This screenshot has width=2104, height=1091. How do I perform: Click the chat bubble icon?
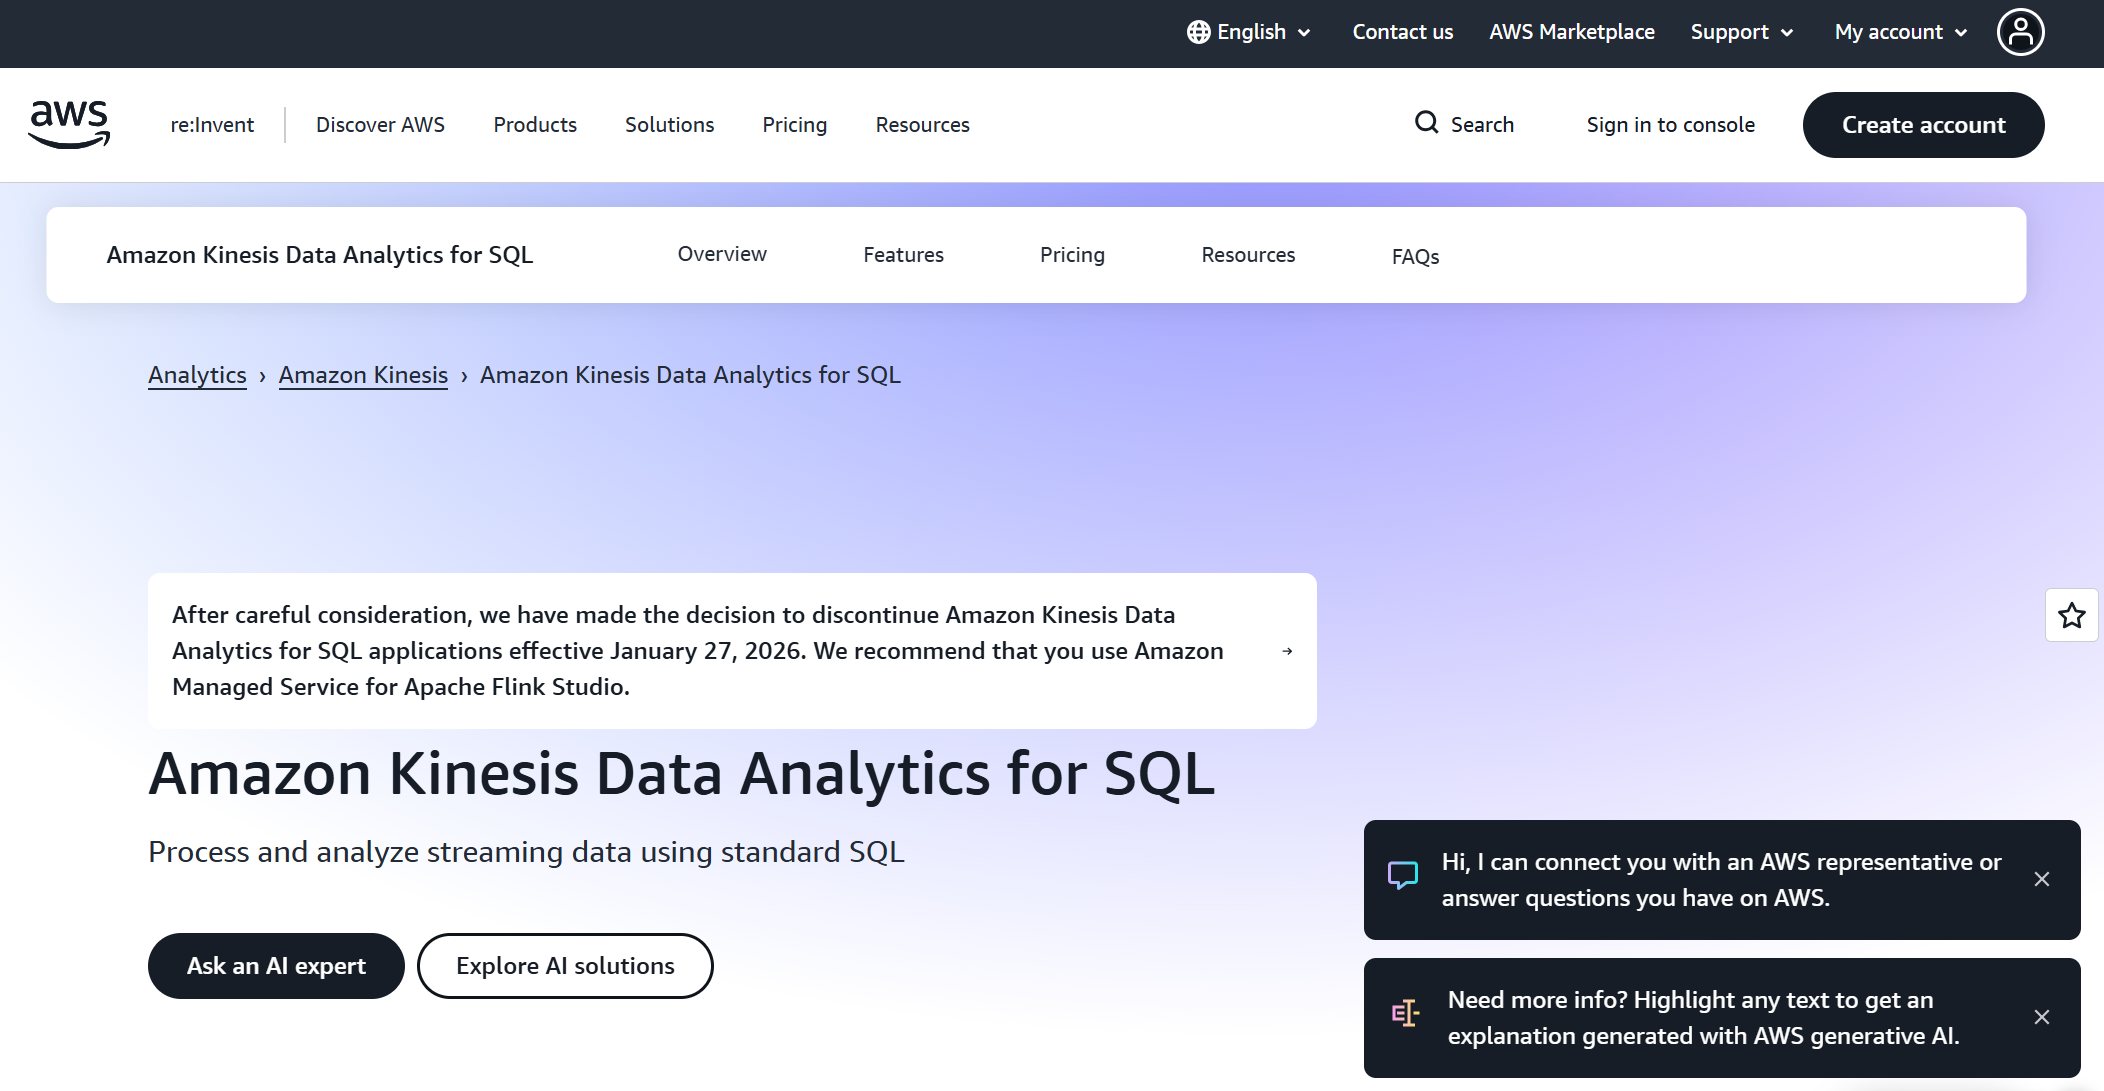pos(1403,873)
